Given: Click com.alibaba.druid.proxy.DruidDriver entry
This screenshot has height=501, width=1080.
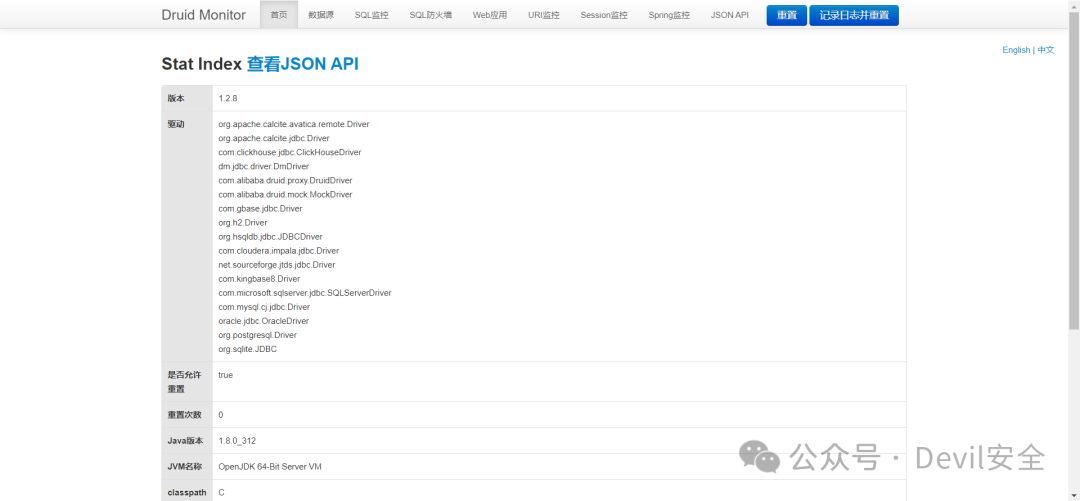Looking at the screenshot, I should click(x=285, y=181).
